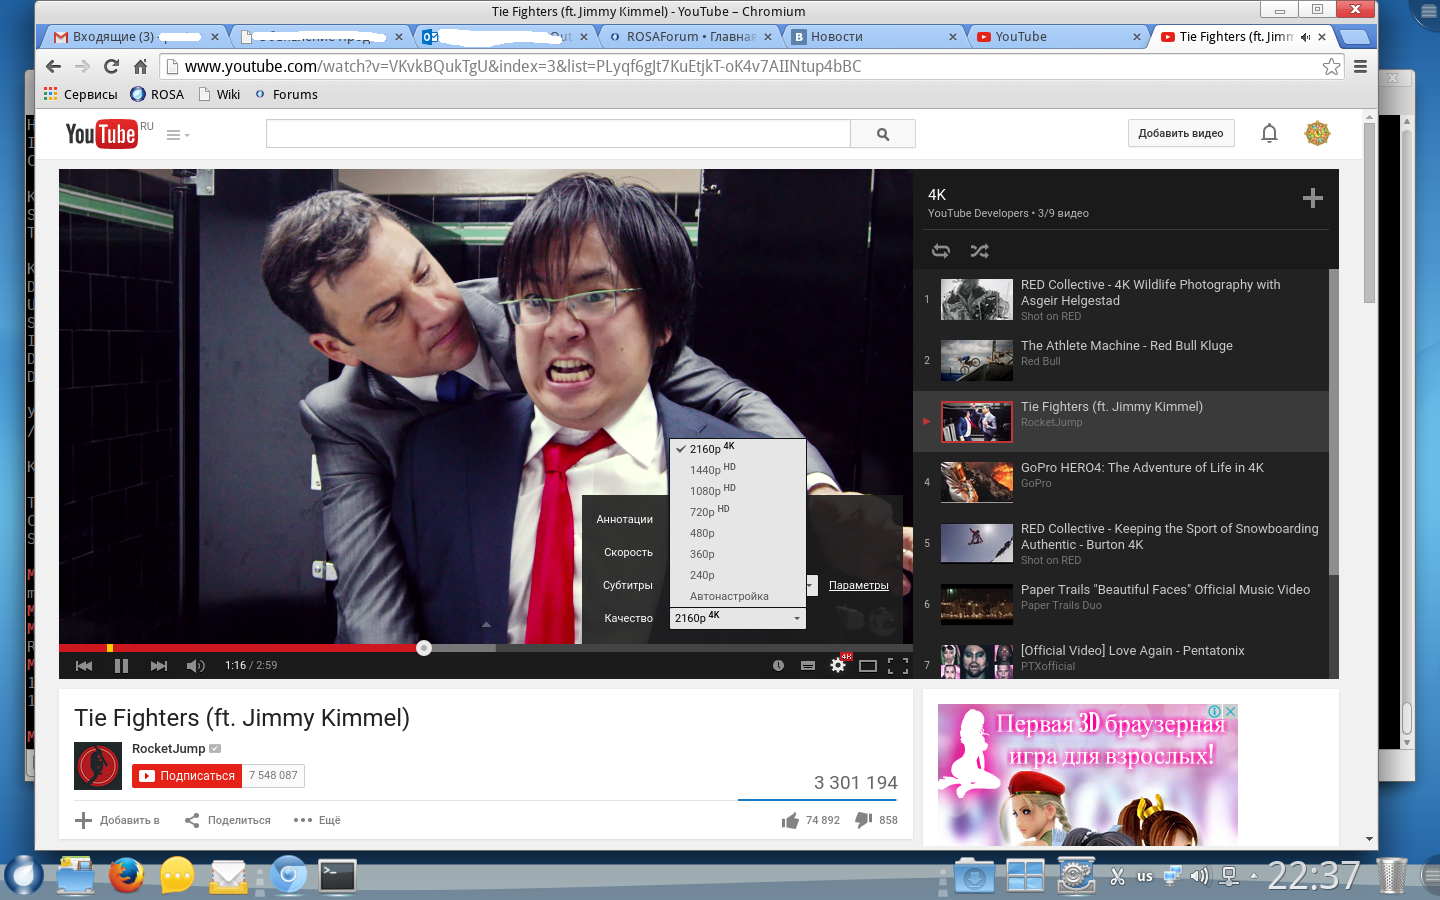The width and height of the screenshot is (1440, 900).
Task: Collapse the Качество quality dropdown
Action: tap(738, 618)
